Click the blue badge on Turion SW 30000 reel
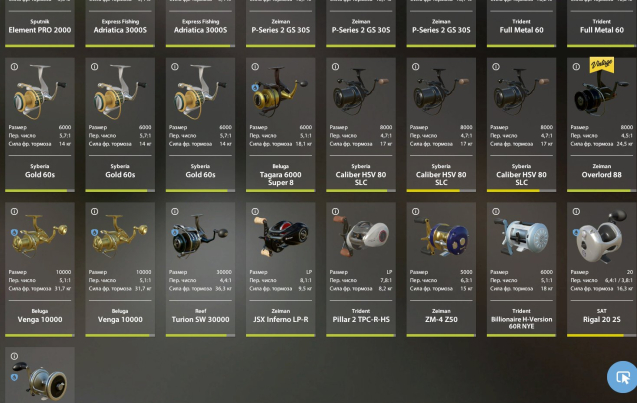This screenshot has width=637, height=403. [175, 232]
